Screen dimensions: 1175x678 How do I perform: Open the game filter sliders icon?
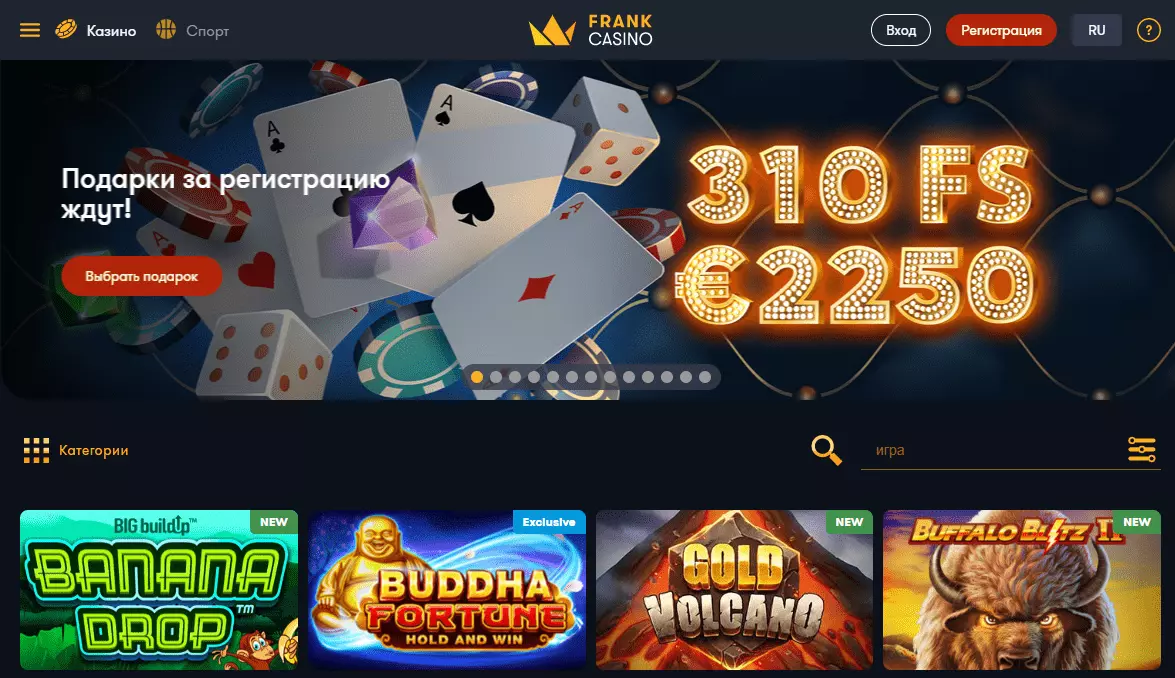(x=1141, y=450)
